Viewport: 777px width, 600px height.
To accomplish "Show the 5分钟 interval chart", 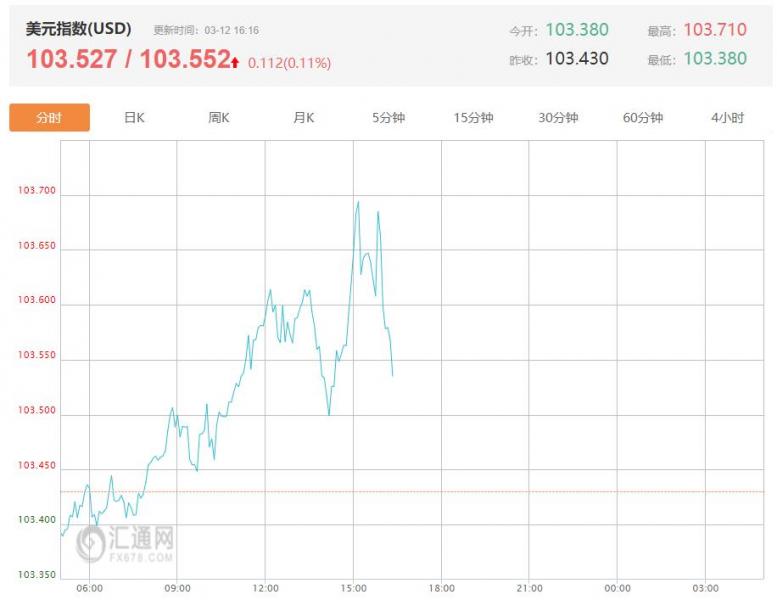I will [x=388, y=118].
